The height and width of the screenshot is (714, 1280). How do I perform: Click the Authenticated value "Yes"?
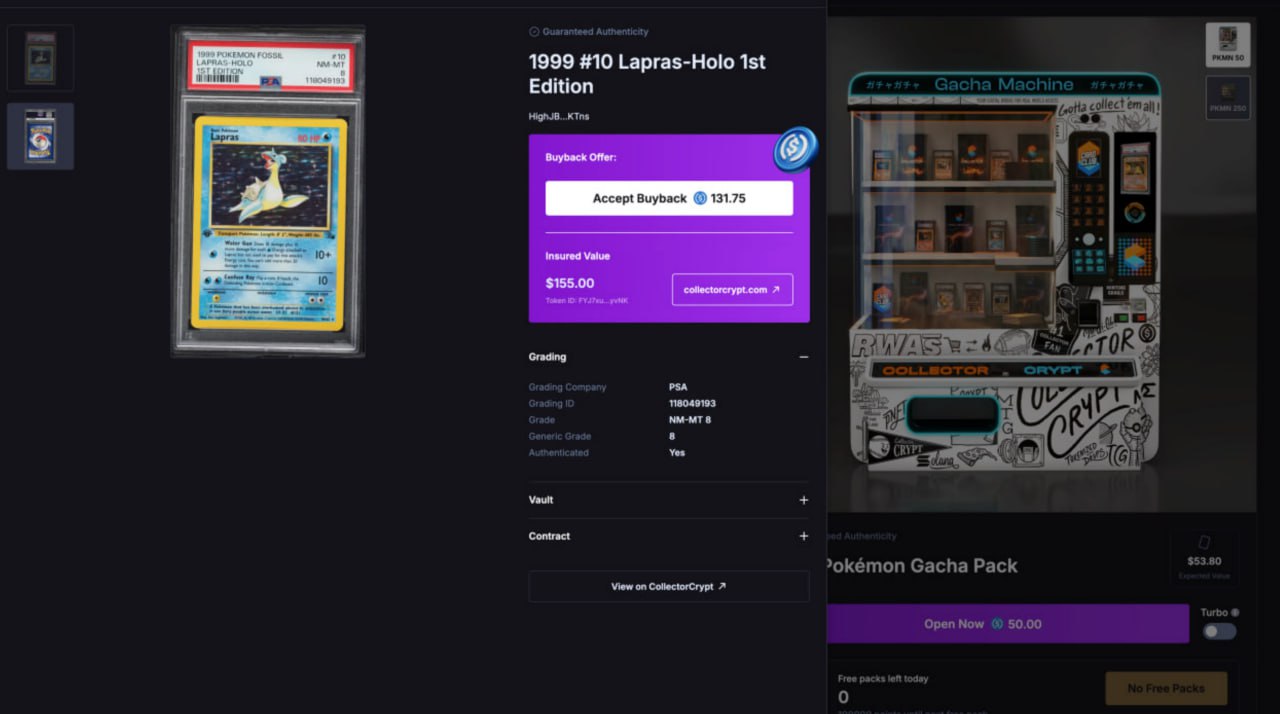(677, 453)
